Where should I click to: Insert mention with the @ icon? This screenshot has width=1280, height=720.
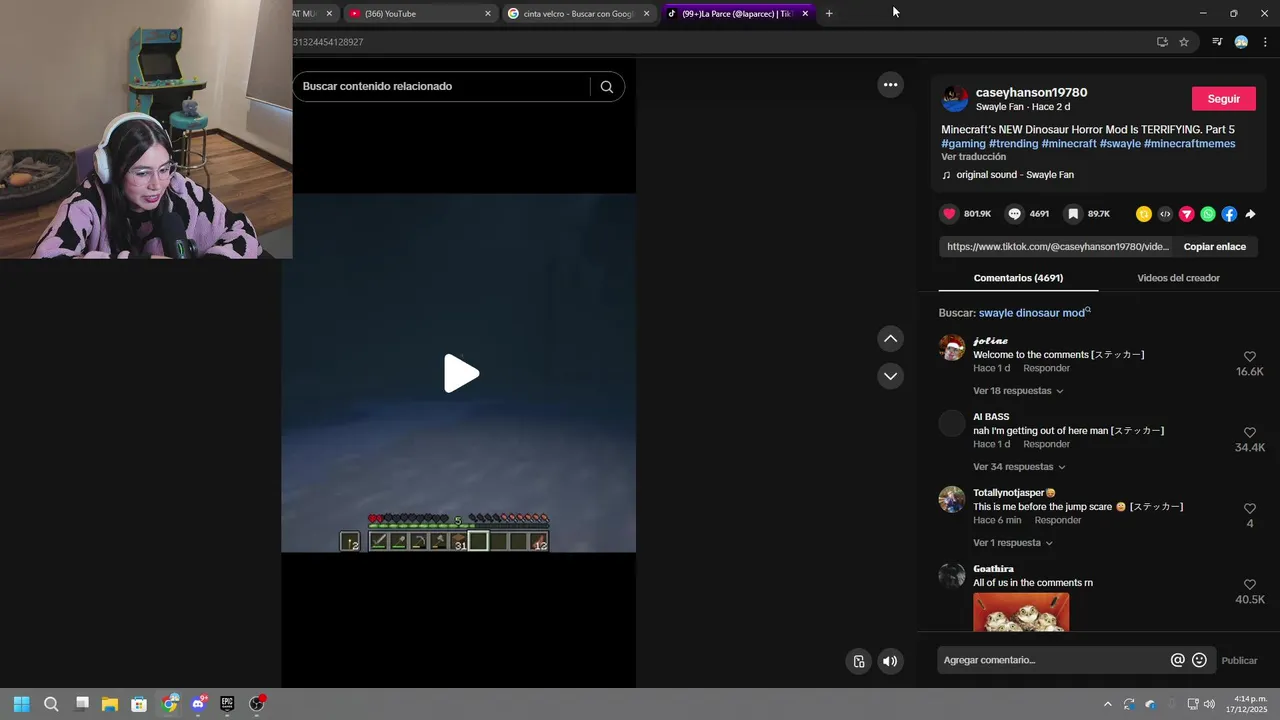point(1178,660)
